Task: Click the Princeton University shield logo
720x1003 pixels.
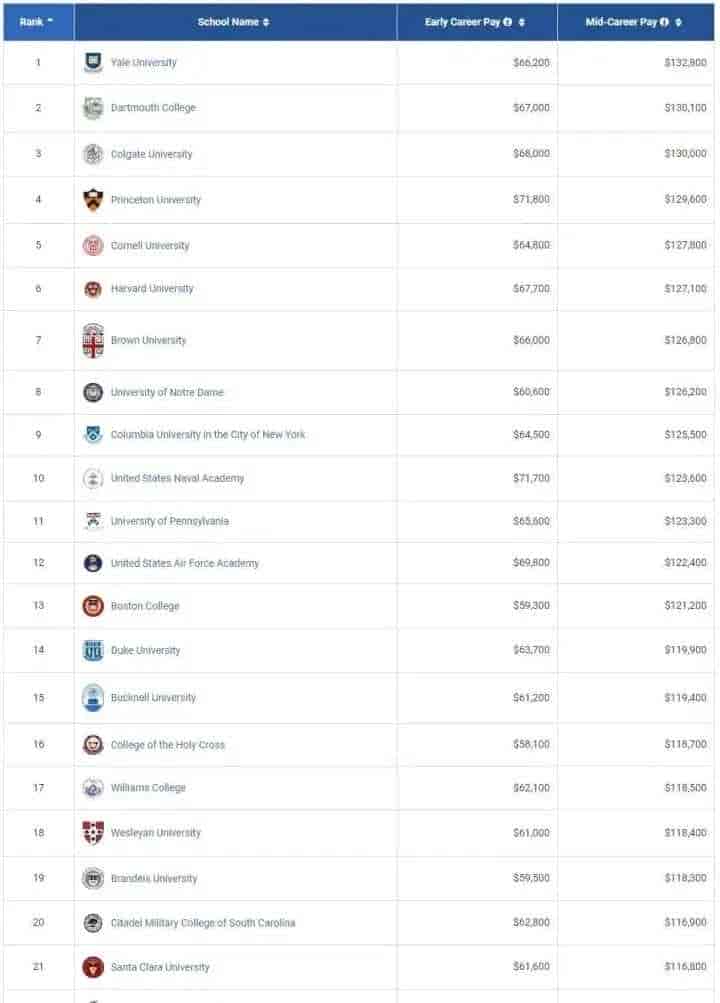Action: pyautogui.click(x=93, y=200)
